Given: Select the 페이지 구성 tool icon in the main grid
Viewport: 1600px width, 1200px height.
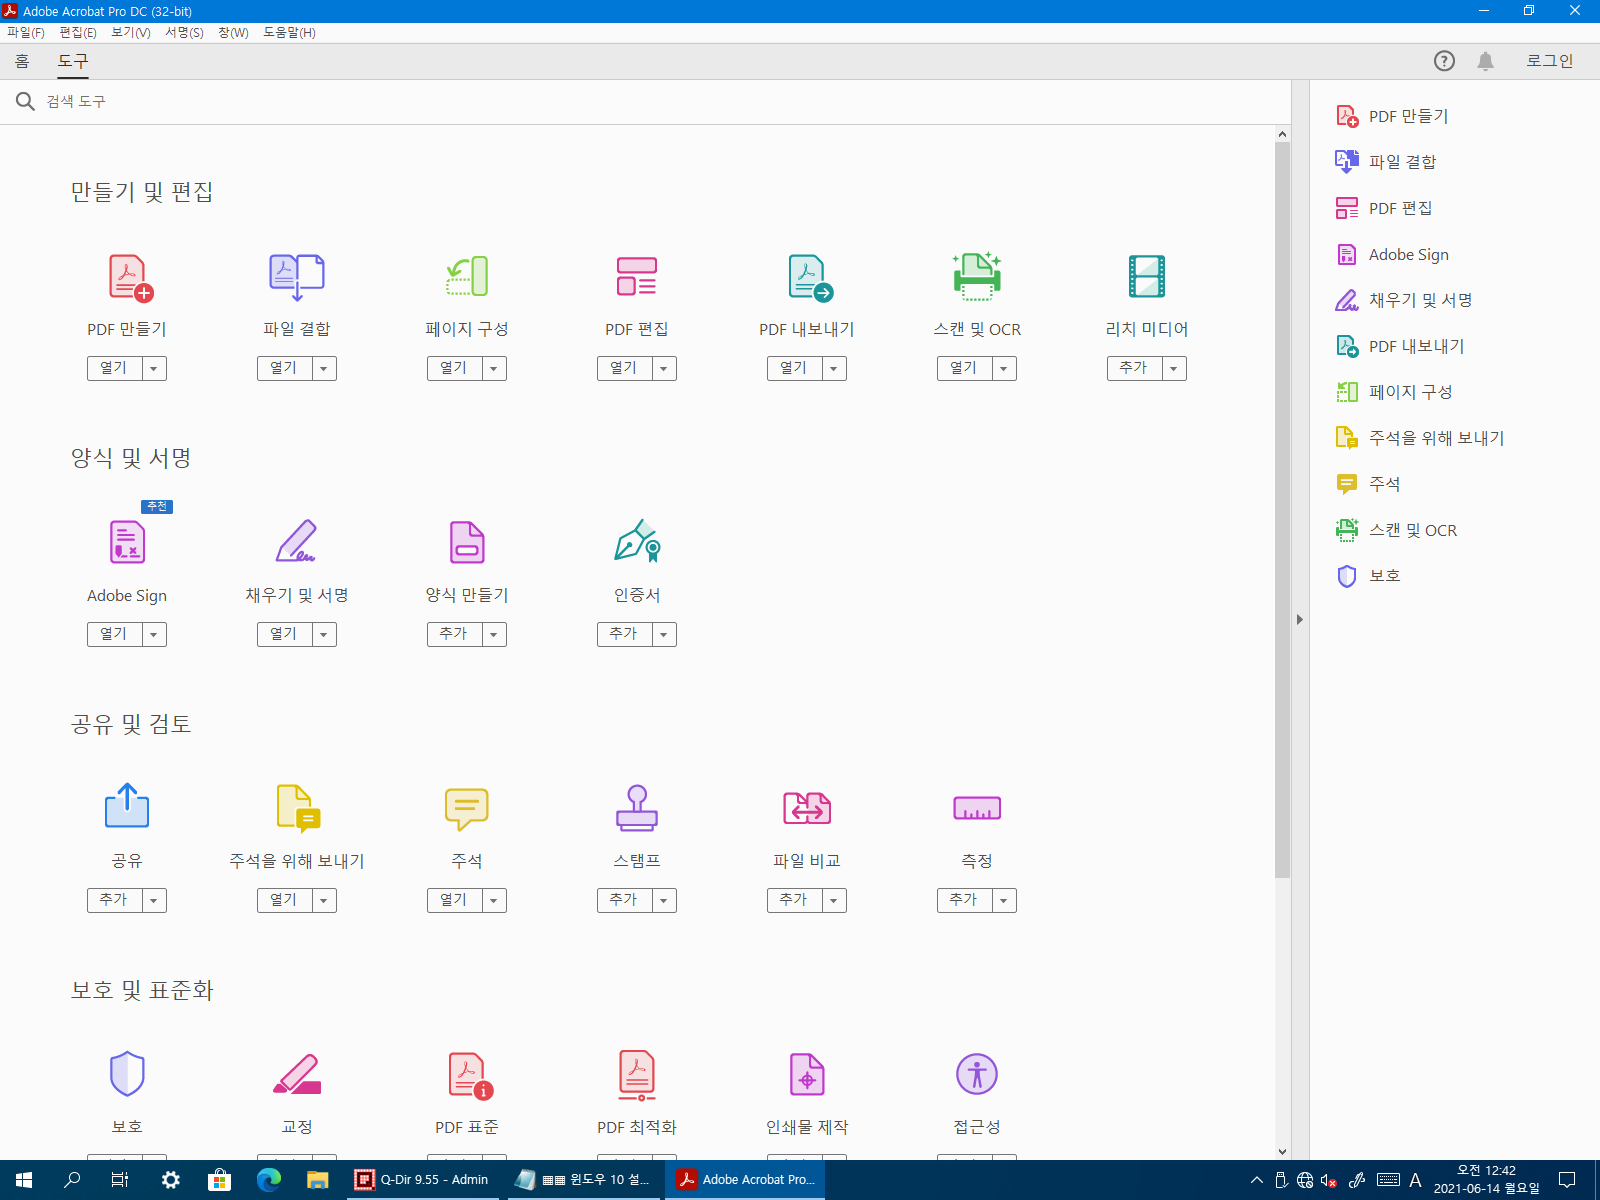Looking at the screenshot, I should (x=467, y=277).
